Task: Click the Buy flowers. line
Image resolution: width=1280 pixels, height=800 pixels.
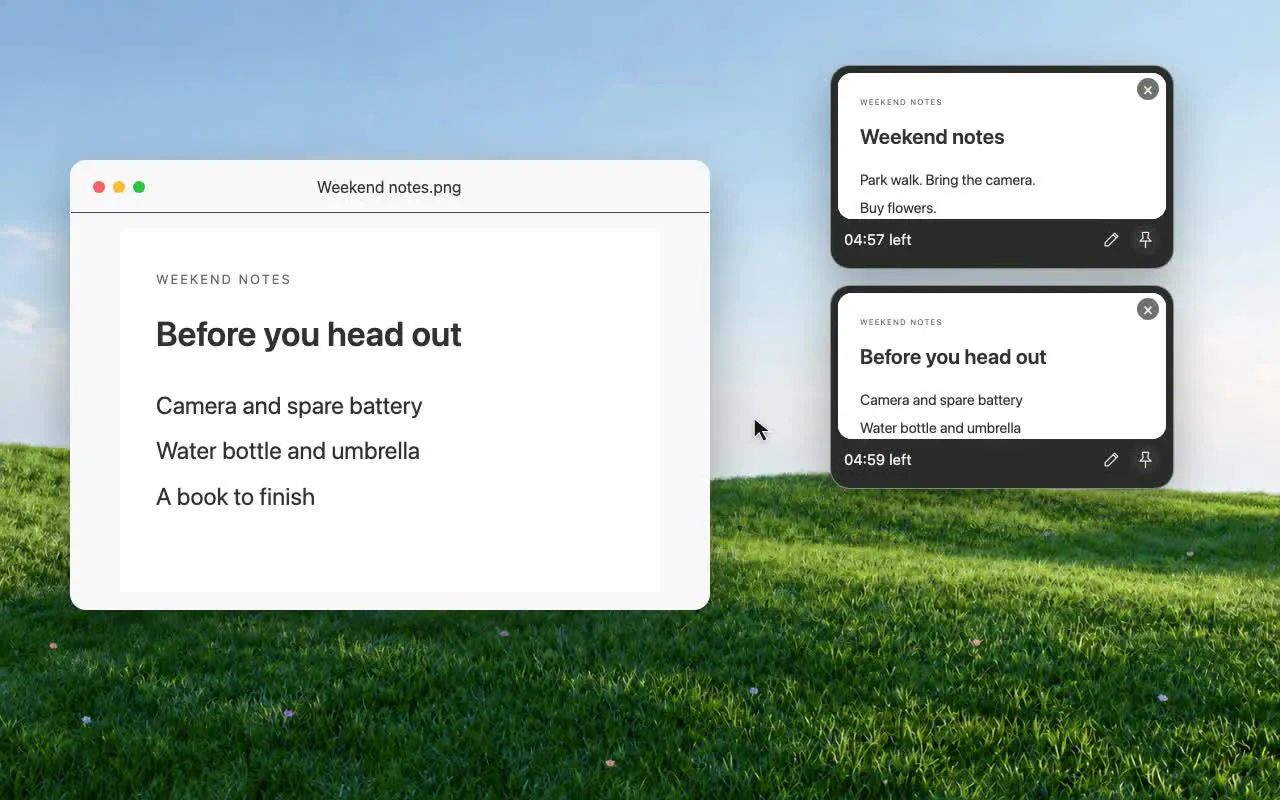Action: click(x=898, y=208)
